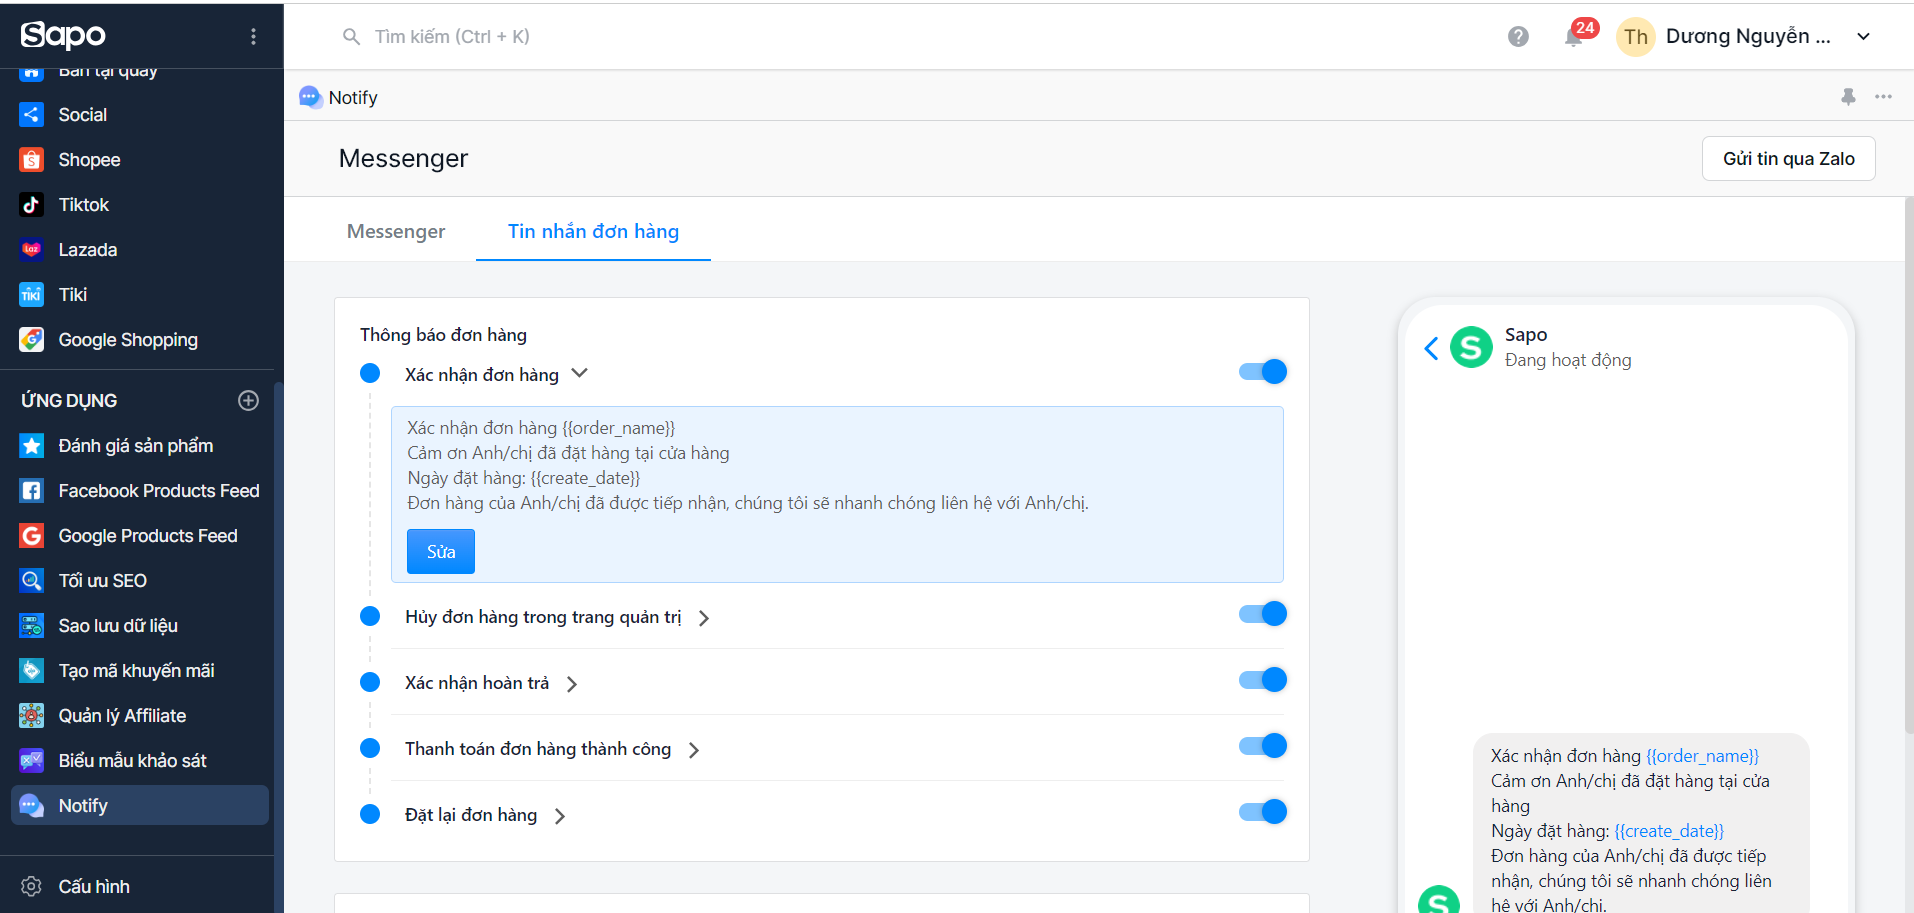Viewport: 1914px width, 913px height.
Task: Open Shopee from the sidebar
Action: pyautogui.click(x=89, y=160)
